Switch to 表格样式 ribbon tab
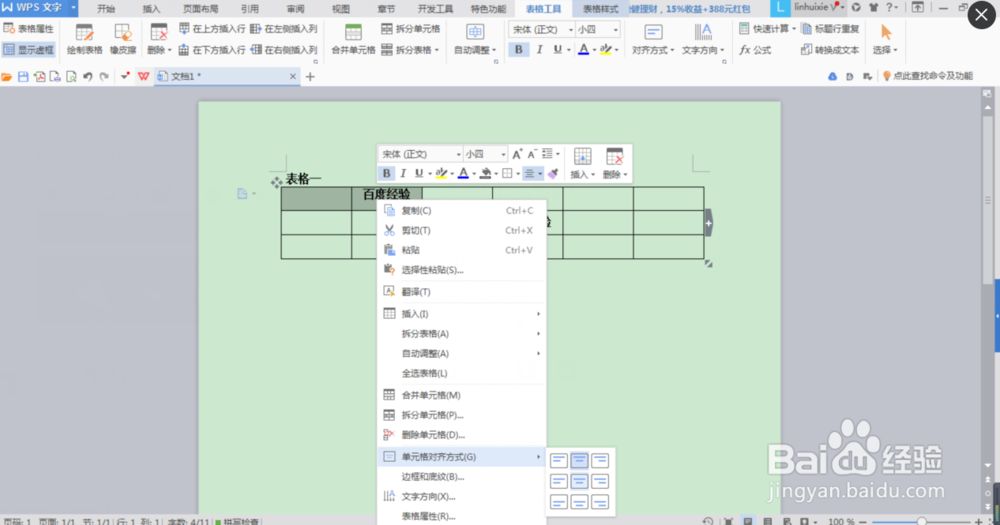The width and height of the screenshot is (1000, 525). pos(600,9)
